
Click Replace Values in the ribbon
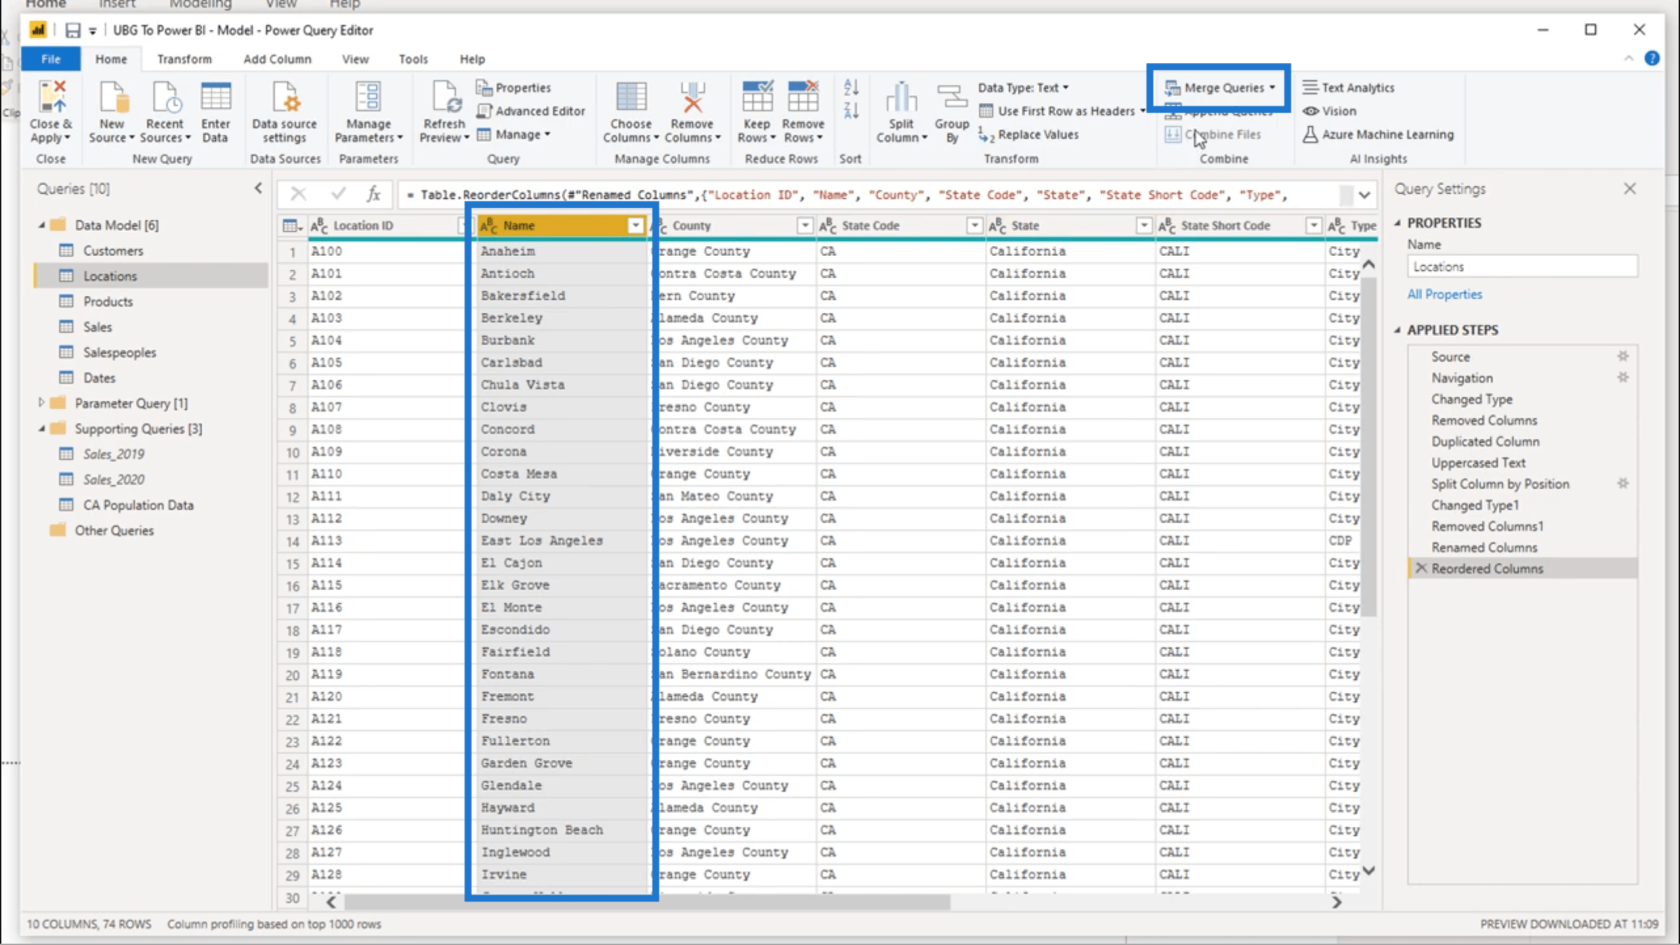(1028, 134)
